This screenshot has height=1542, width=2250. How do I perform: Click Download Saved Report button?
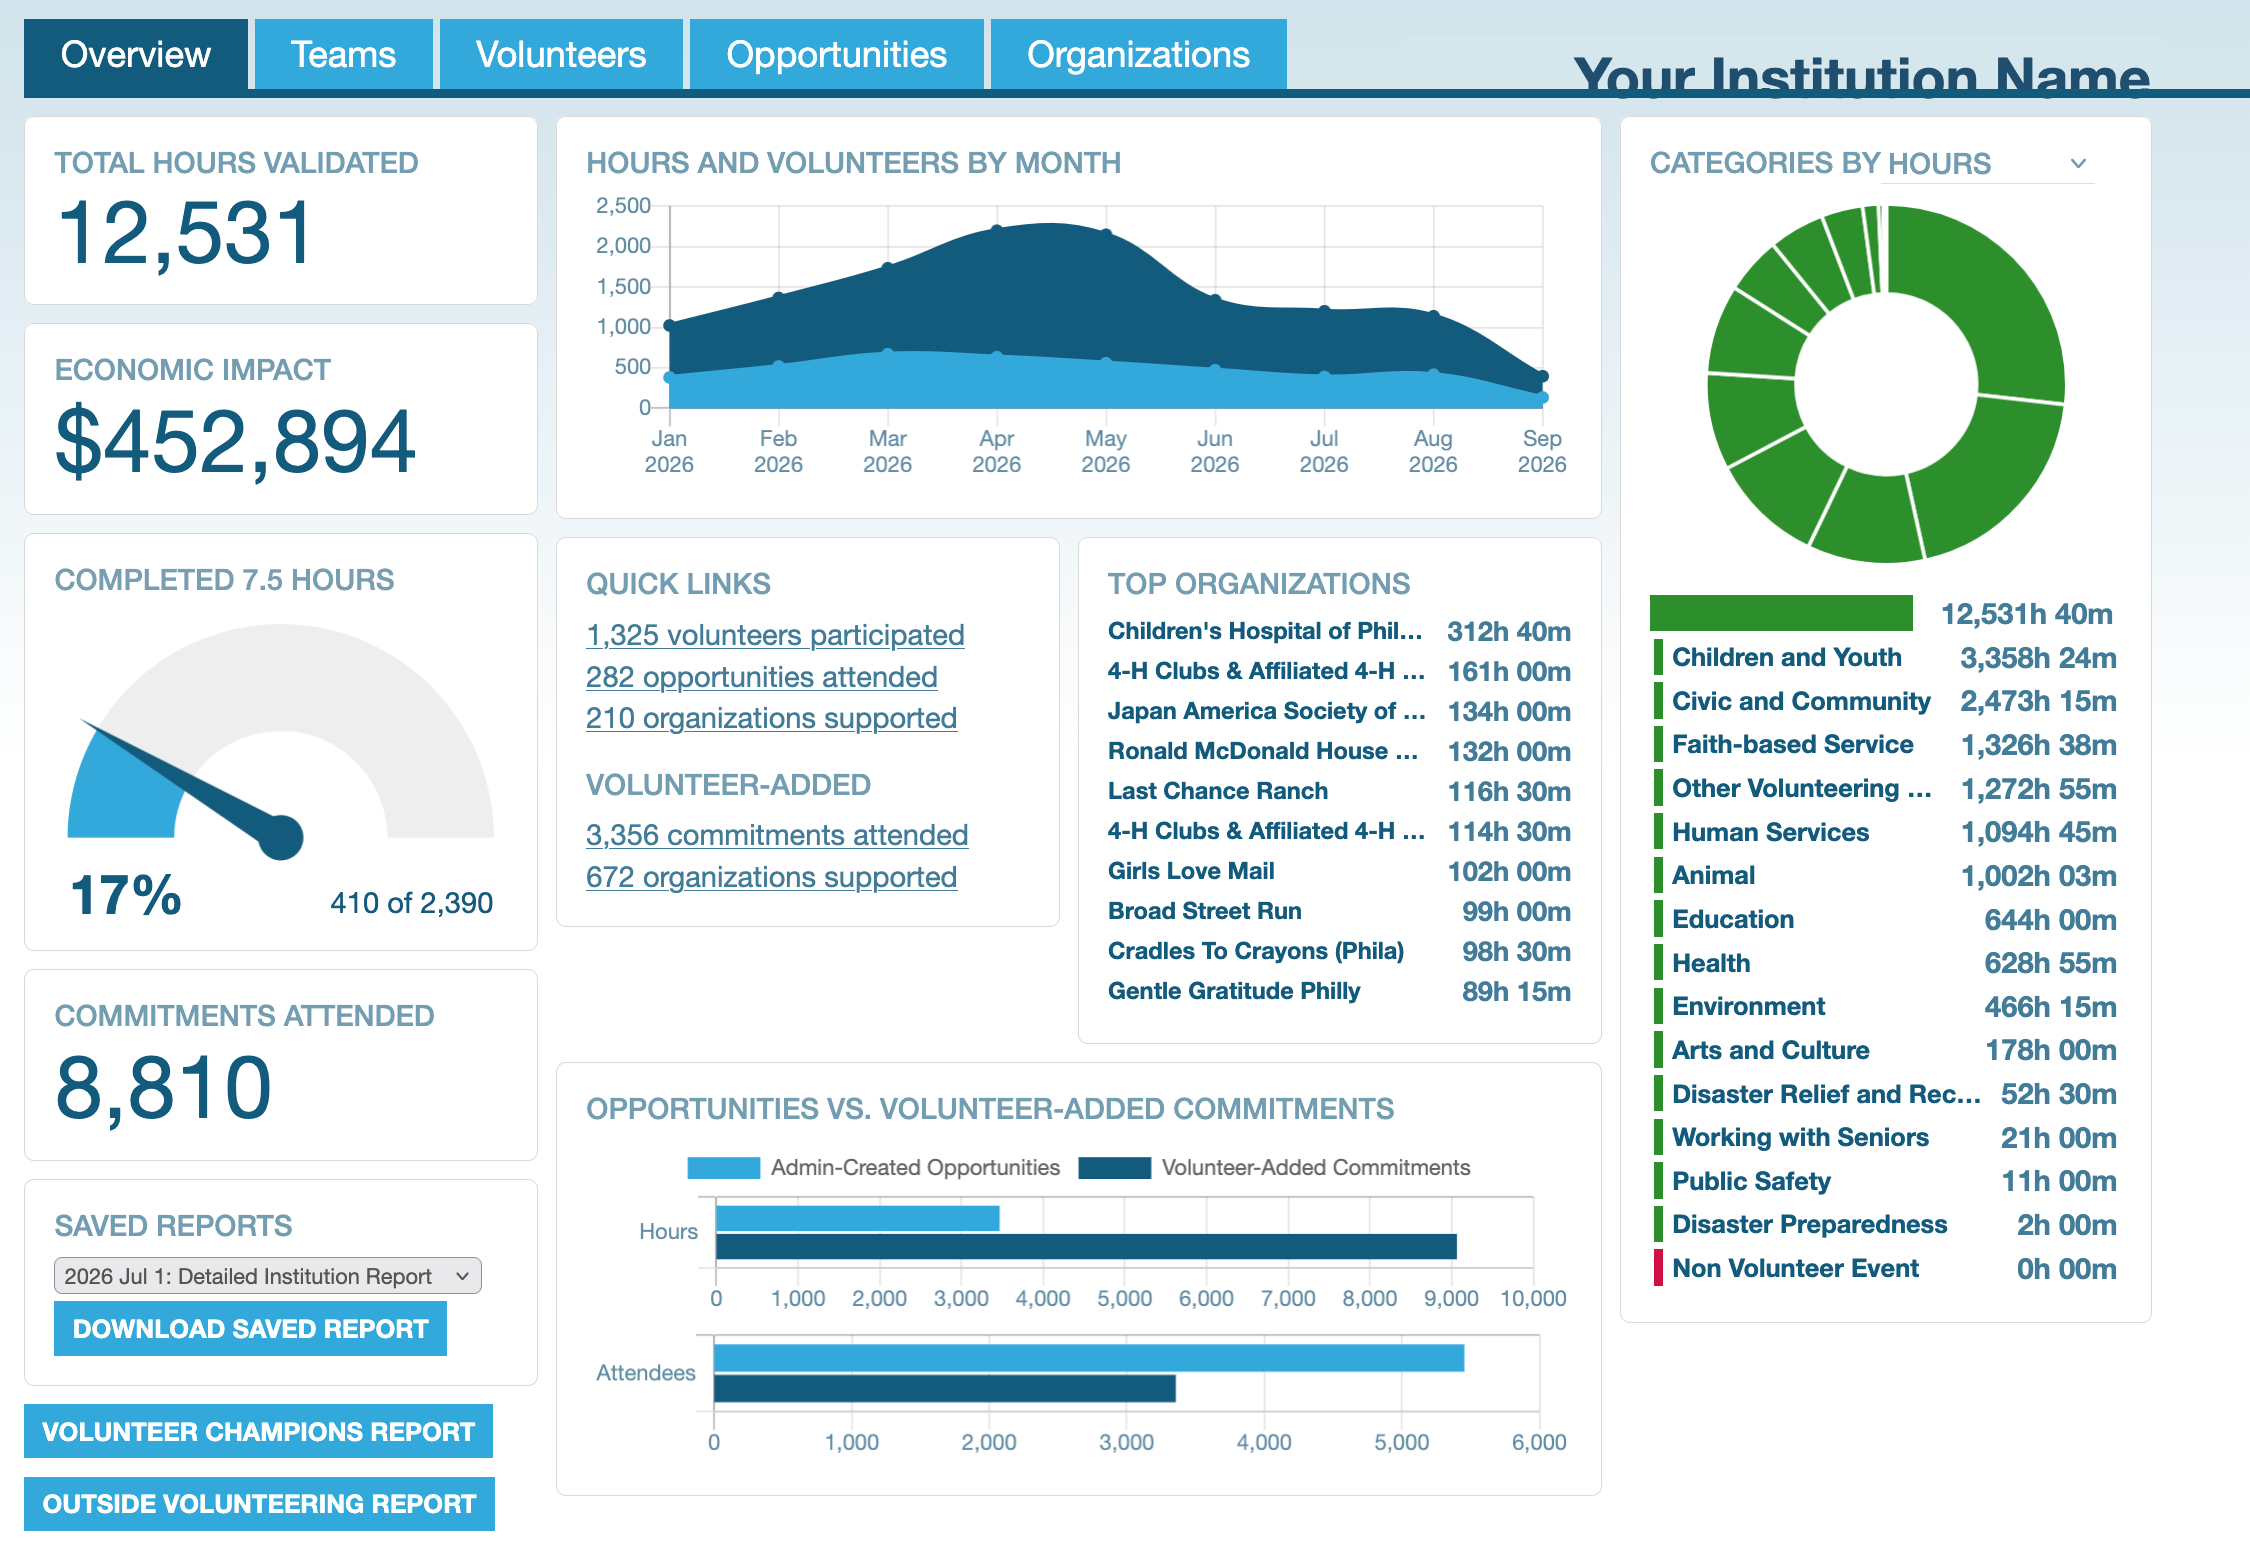pos(250,1329)
